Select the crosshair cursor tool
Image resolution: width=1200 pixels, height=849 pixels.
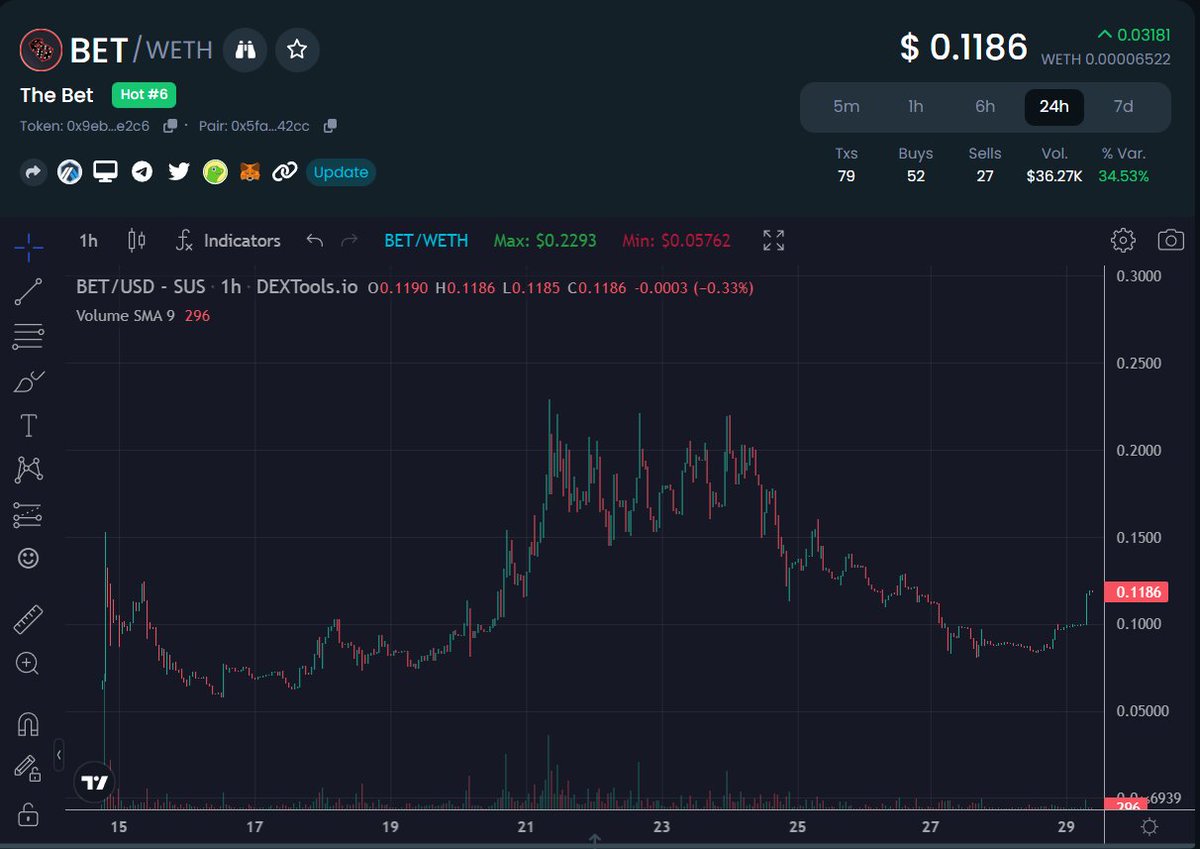(28, 245)
